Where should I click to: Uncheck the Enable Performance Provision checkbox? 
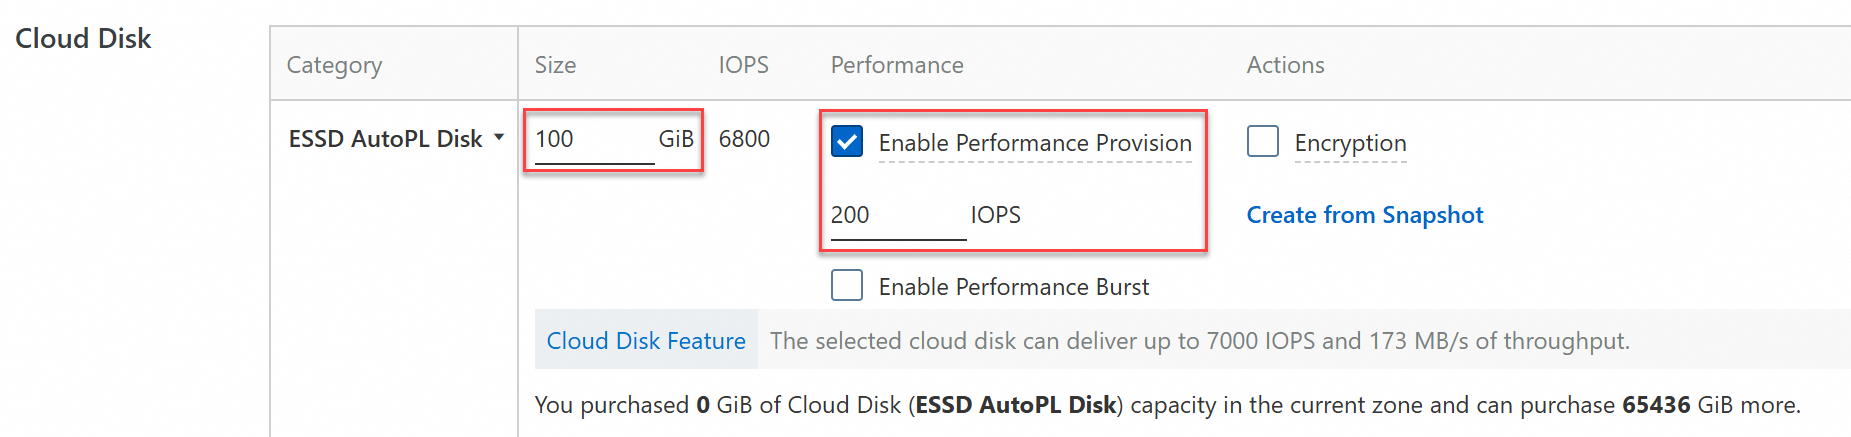(847, 142)
